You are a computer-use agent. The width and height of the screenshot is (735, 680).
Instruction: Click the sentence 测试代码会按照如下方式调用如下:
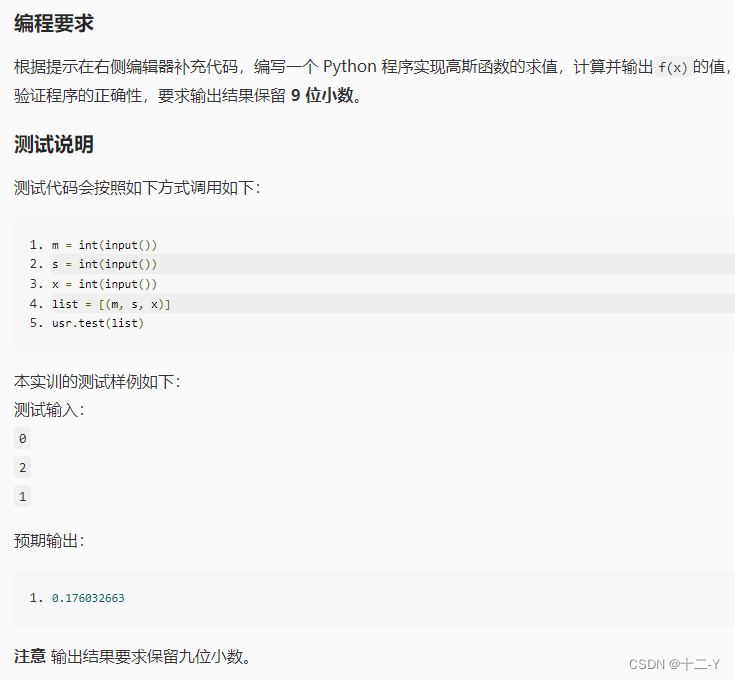coord(137,188)
